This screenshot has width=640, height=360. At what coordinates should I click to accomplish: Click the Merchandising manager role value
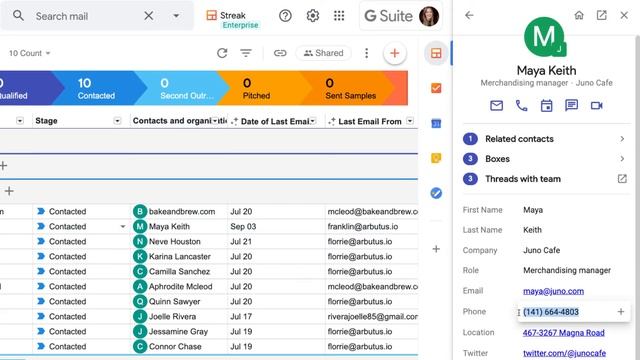567,270
